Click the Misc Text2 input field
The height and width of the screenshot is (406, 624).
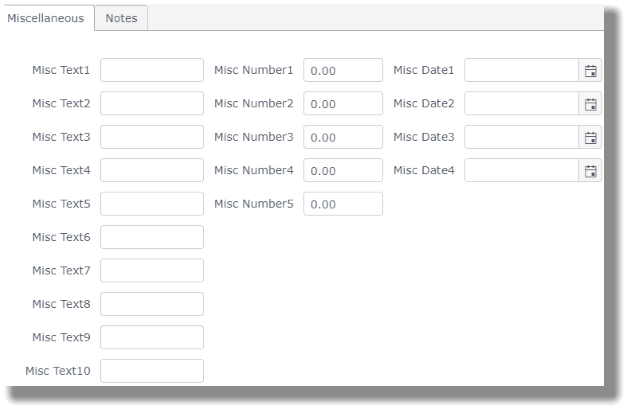(152, 103)
